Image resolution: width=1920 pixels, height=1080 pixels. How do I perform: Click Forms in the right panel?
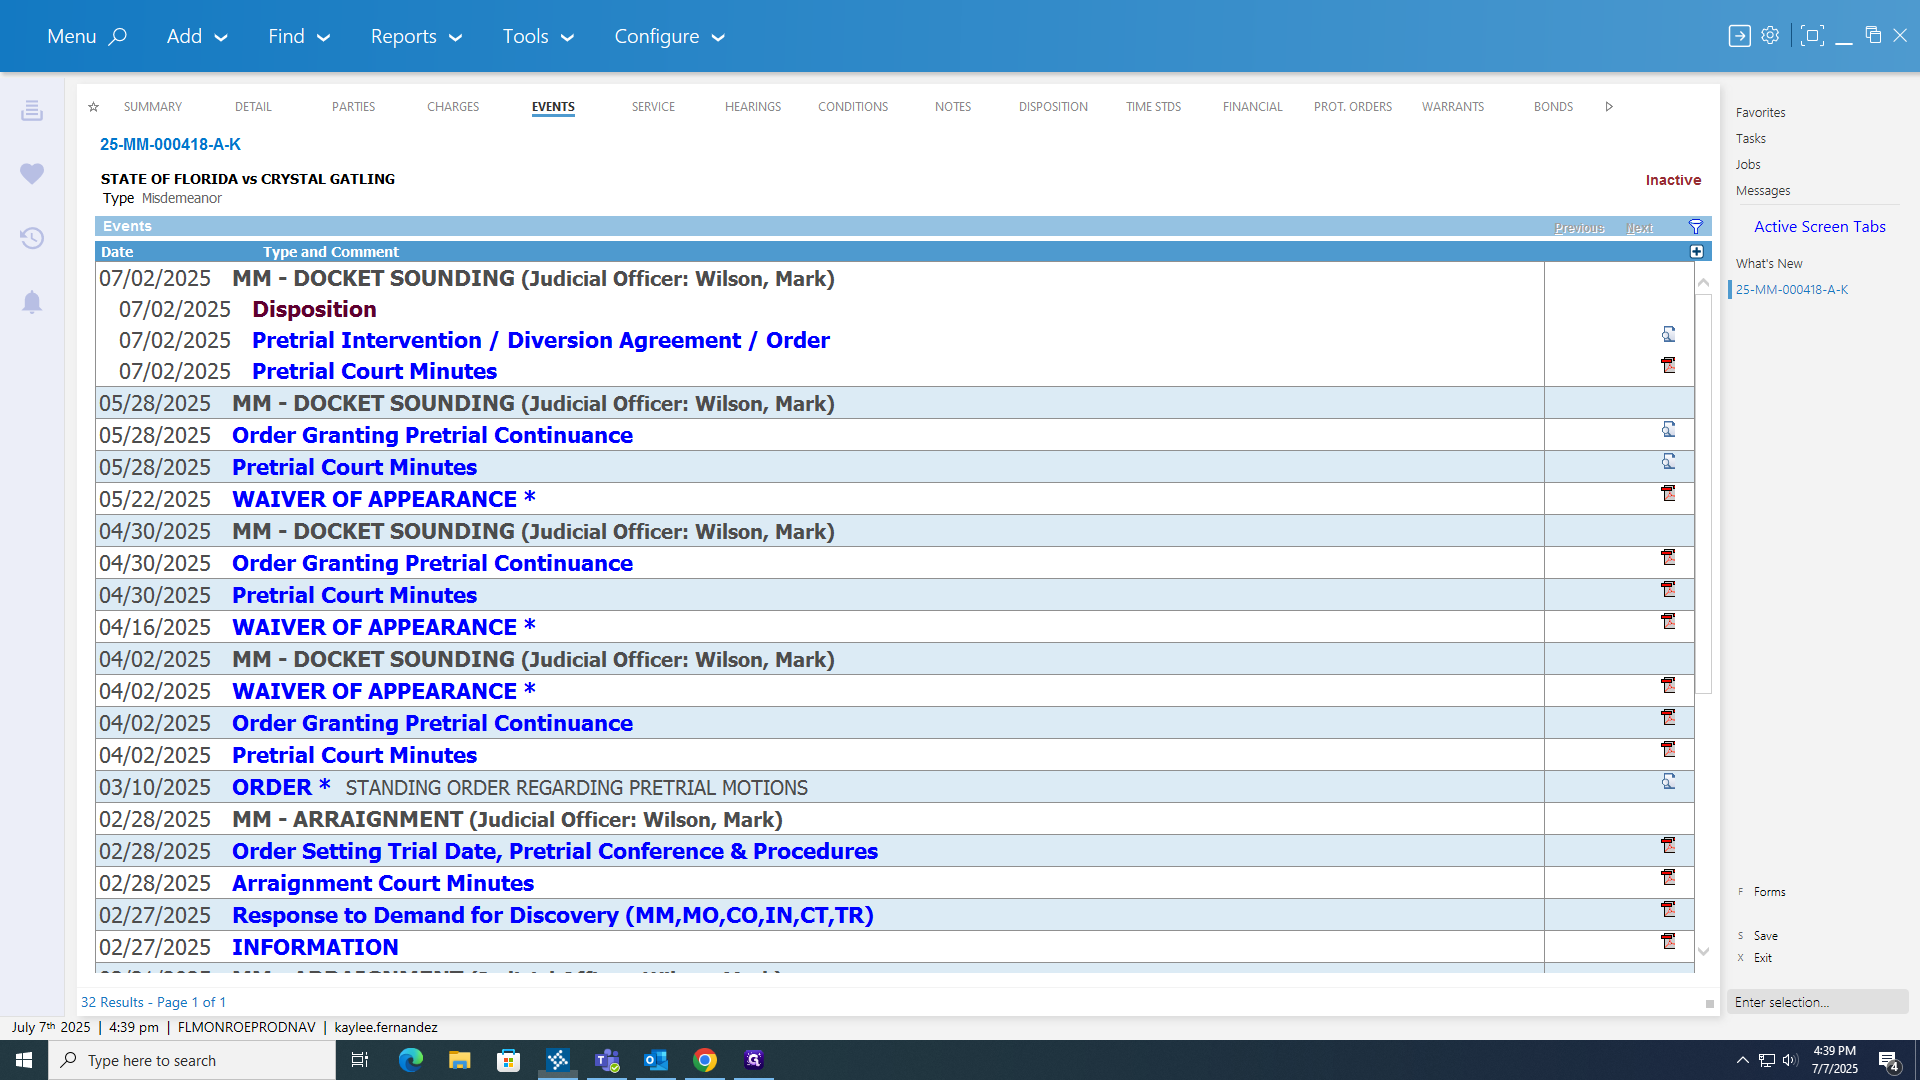coord(1769,892)
